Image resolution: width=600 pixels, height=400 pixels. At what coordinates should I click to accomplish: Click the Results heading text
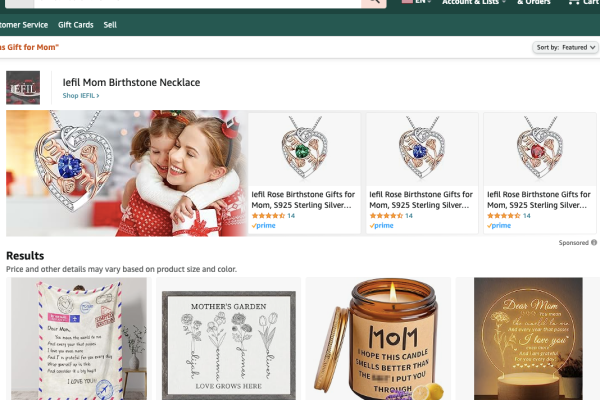25,255
